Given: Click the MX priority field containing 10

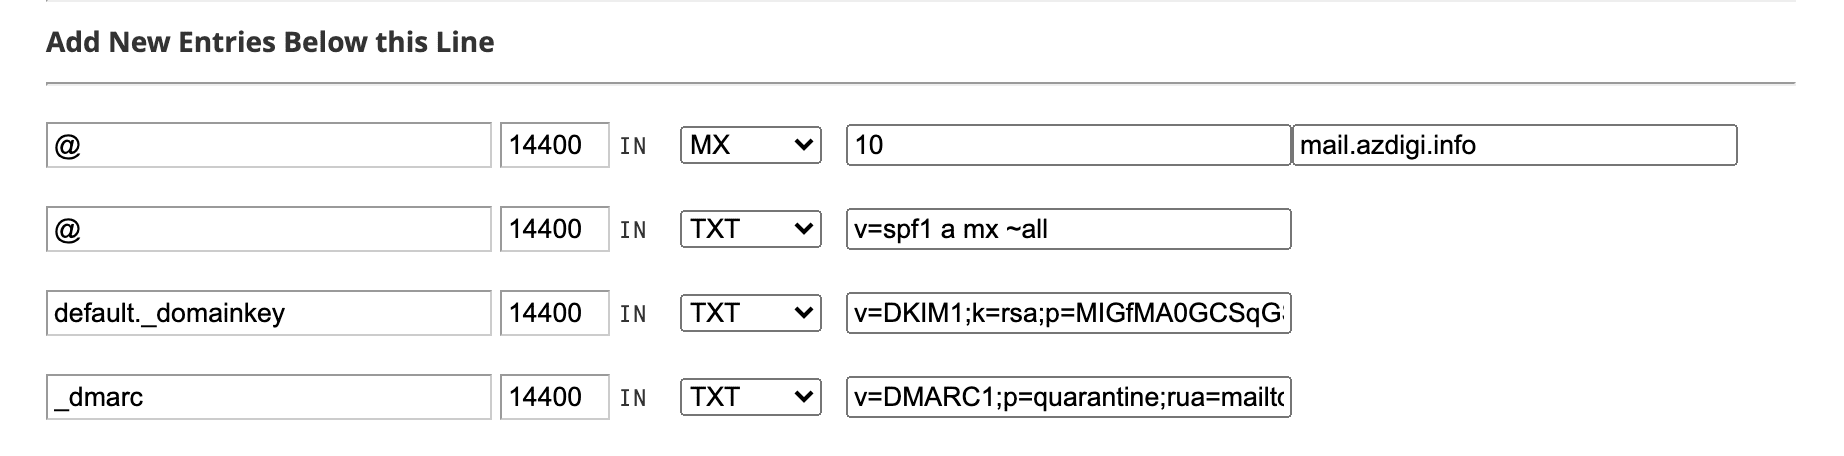Looking at the screenshot, I should pyautogui.click(x=1068, y=145).
